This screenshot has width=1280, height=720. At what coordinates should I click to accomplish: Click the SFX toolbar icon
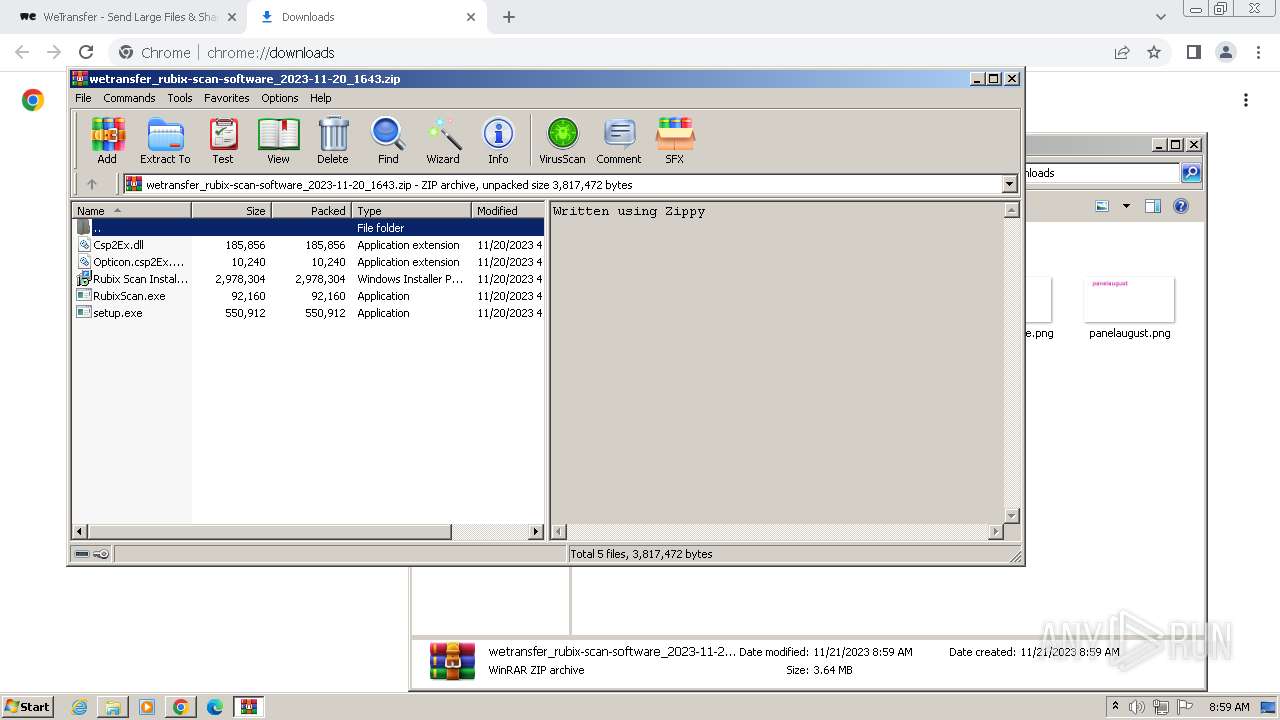675,140
